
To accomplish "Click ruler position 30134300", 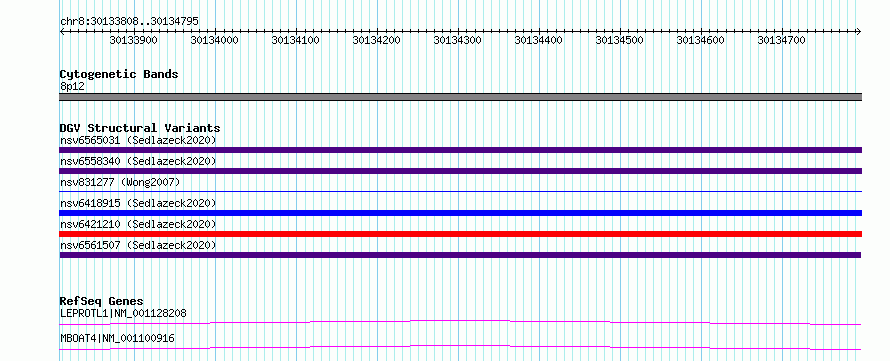I will pyautogui.click(x=457, y=40).
